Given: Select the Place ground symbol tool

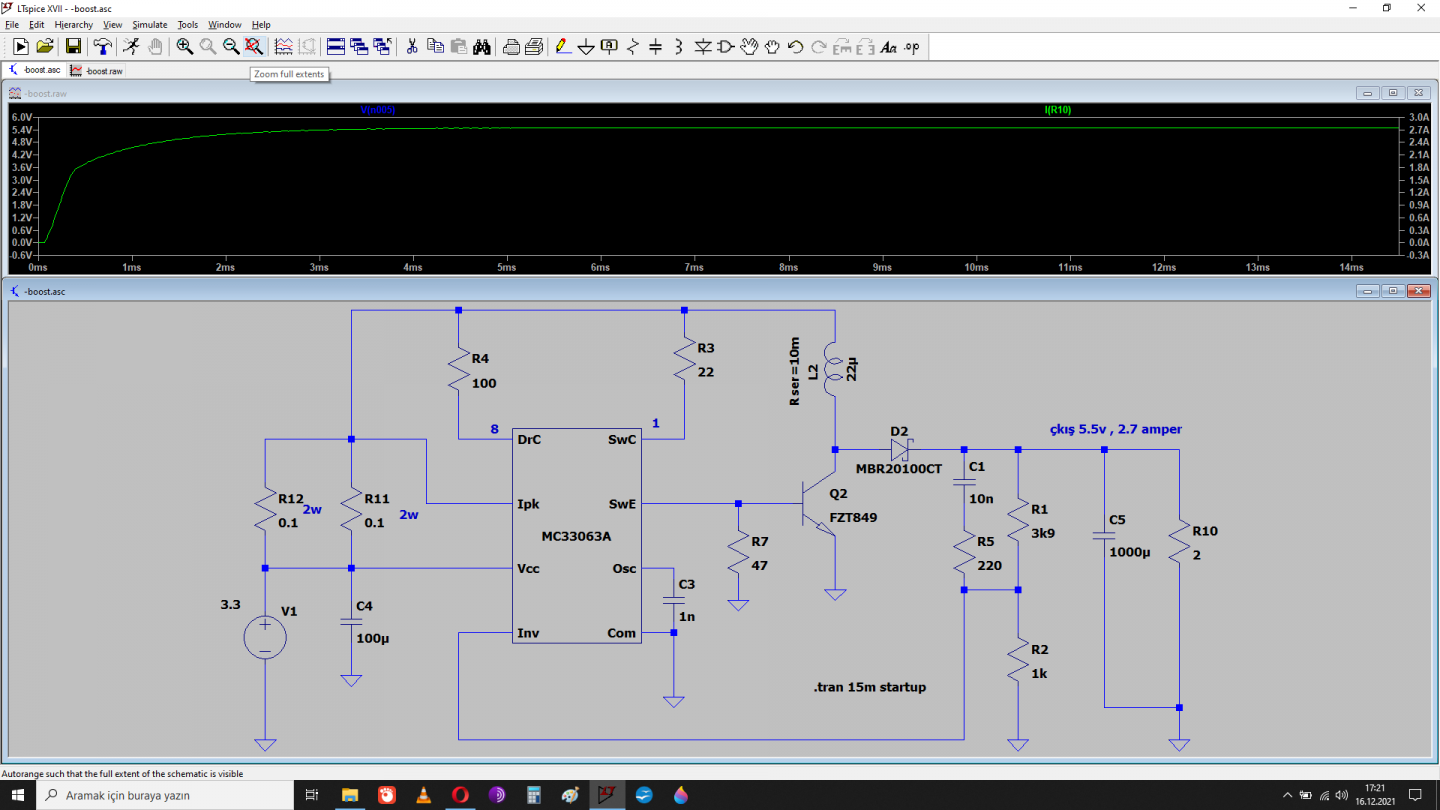Looking at the screenshot, I should [x=586, y=46].
